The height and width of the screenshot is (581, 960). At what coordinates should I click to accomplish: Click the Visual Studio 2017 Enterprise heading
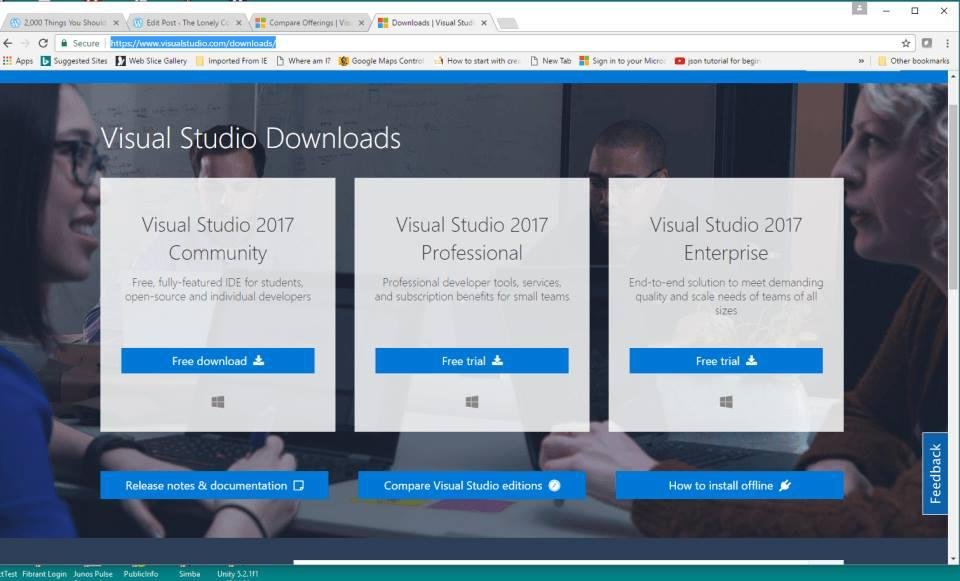[x=726, y=239]
